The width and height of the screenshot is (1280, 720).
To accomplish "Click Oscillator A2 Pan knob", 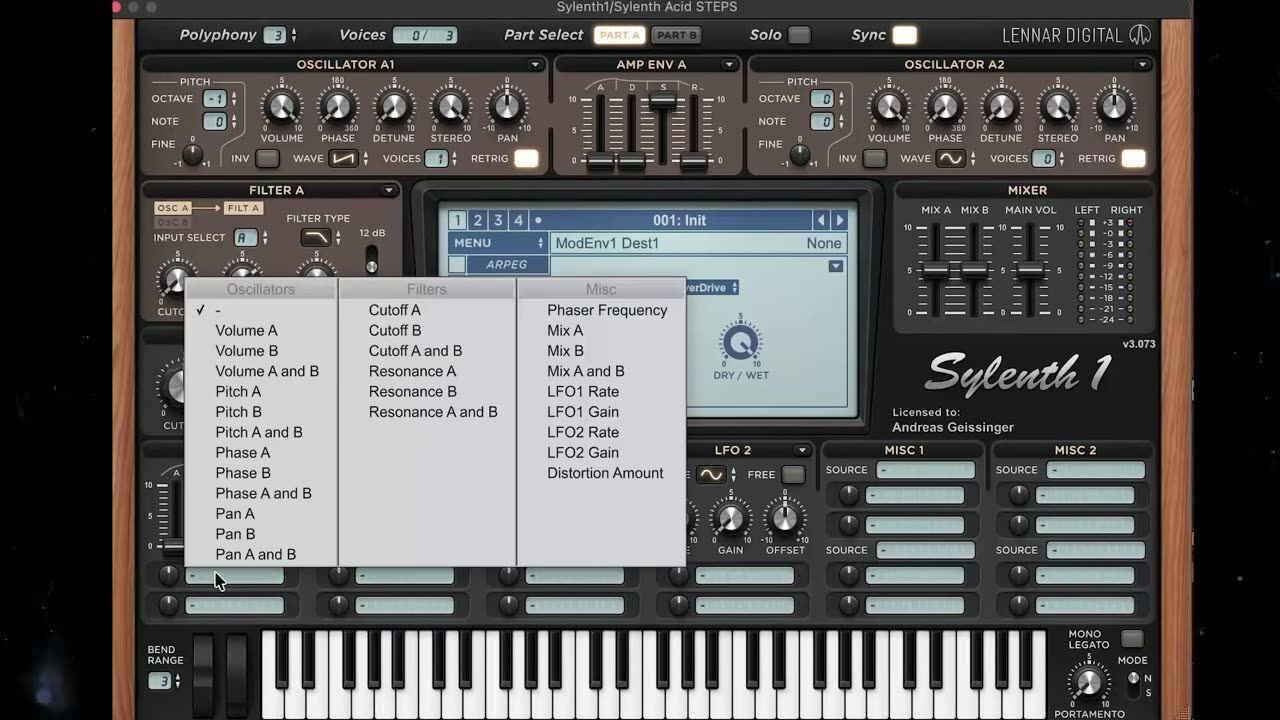I will pyautogui.click(x=1114, y=106).
